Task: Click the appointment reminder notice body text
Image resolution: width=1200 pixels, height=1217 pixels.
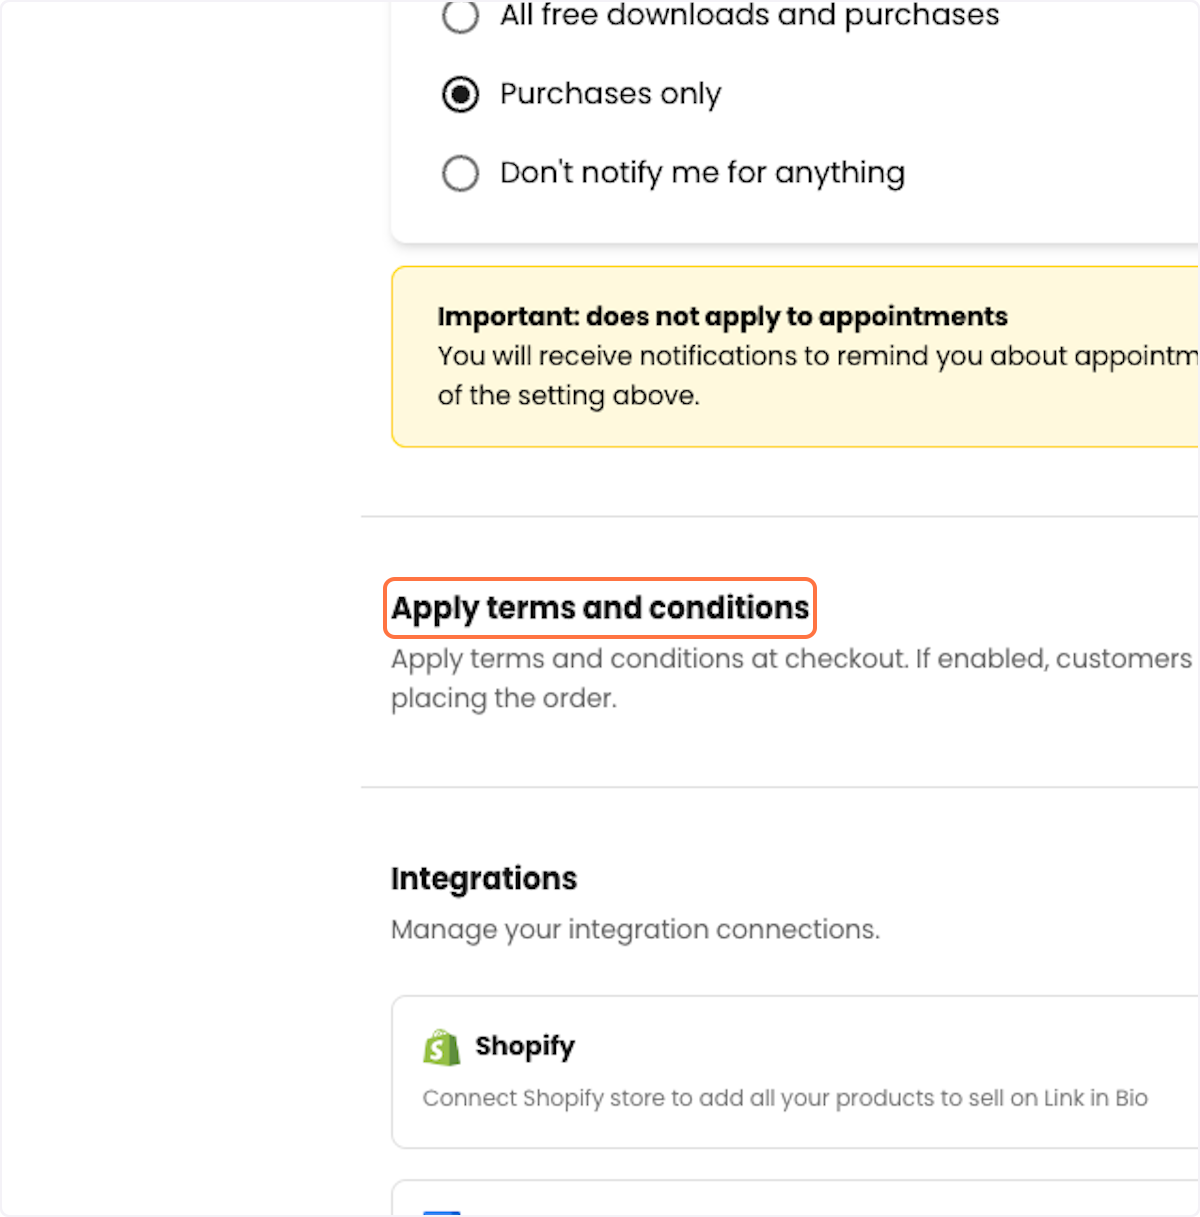Action: [817, 376]
